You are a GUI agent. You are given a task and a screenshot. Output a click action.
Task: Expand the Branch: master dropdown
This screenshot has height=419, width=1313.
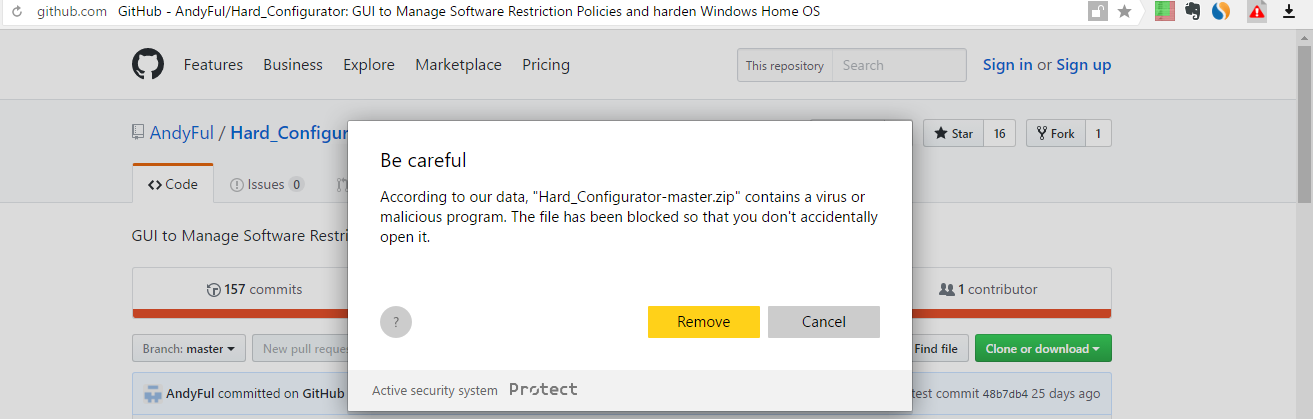(189, 349)
